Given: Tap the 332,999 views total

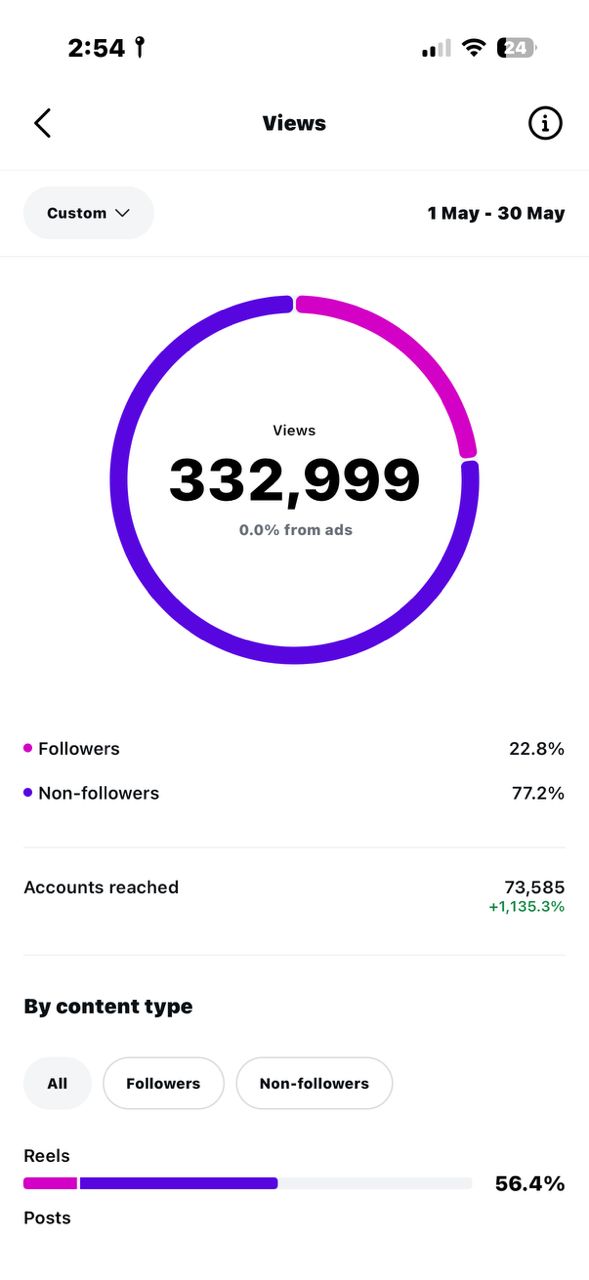Looking at the screenshot, I should click(294, 480).
